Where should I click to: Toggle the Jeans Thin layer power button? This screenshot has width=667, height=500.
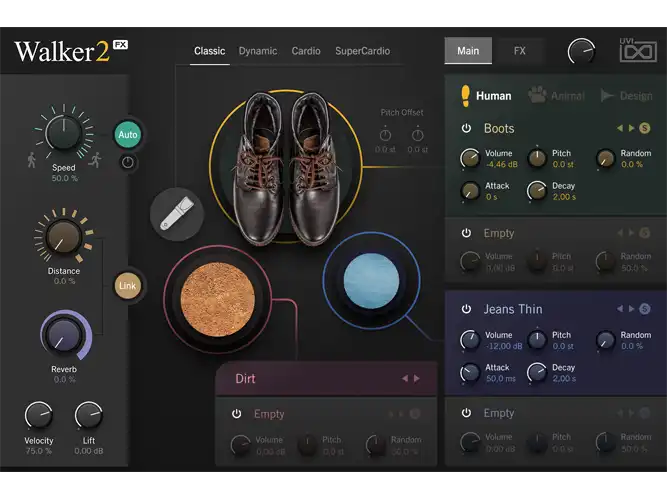tap(466, 309)
